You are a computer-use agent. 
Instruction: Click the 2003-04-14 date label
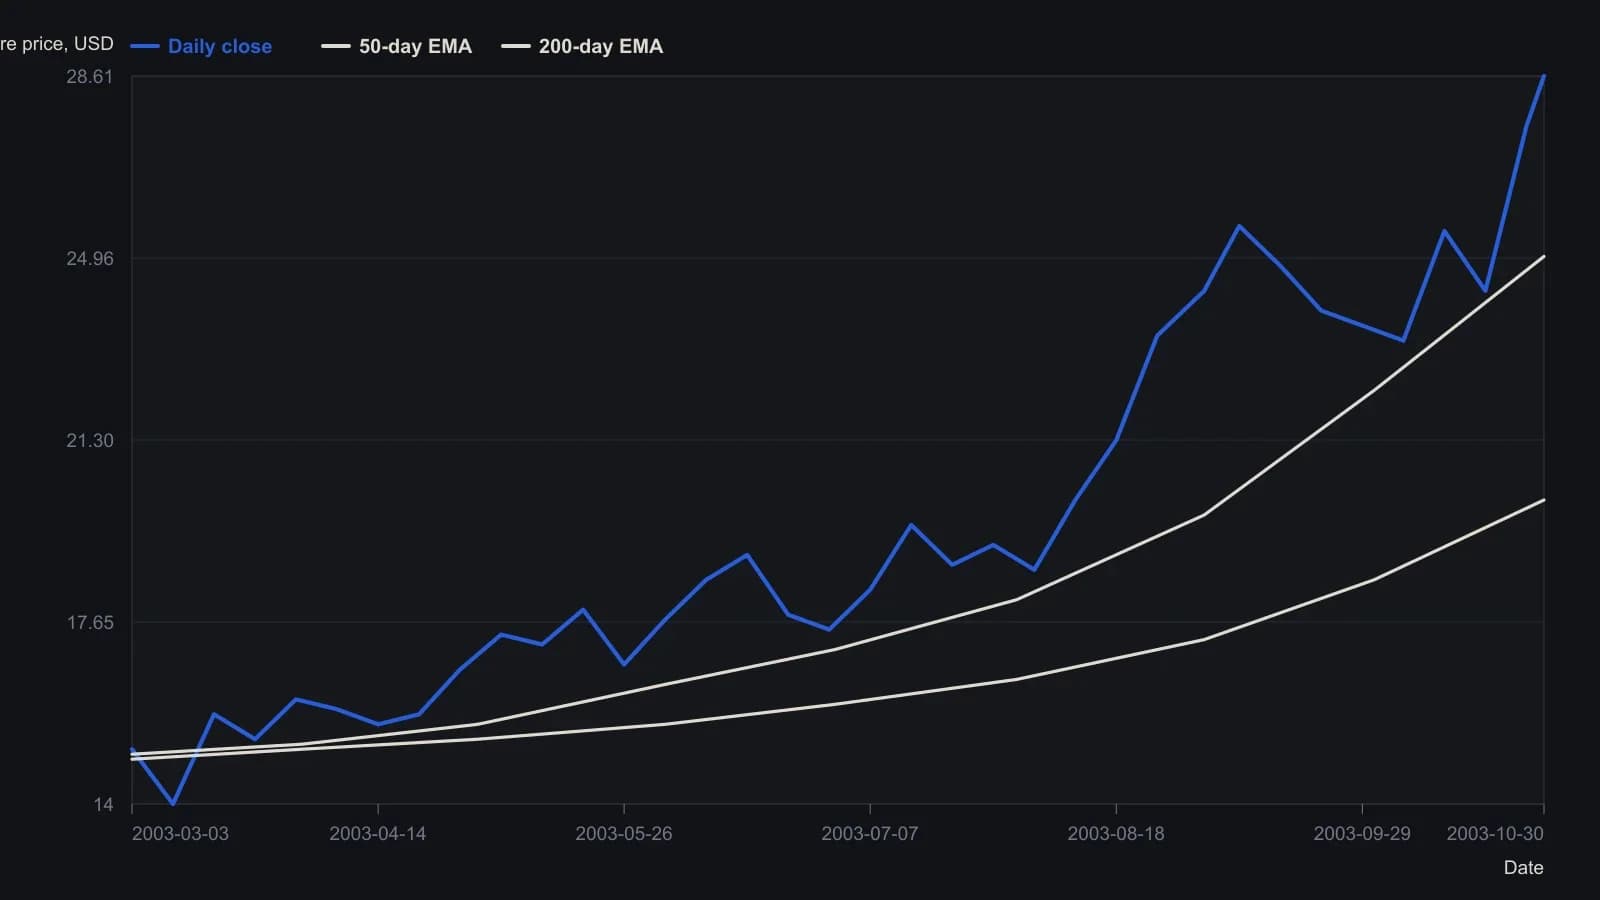378,834
